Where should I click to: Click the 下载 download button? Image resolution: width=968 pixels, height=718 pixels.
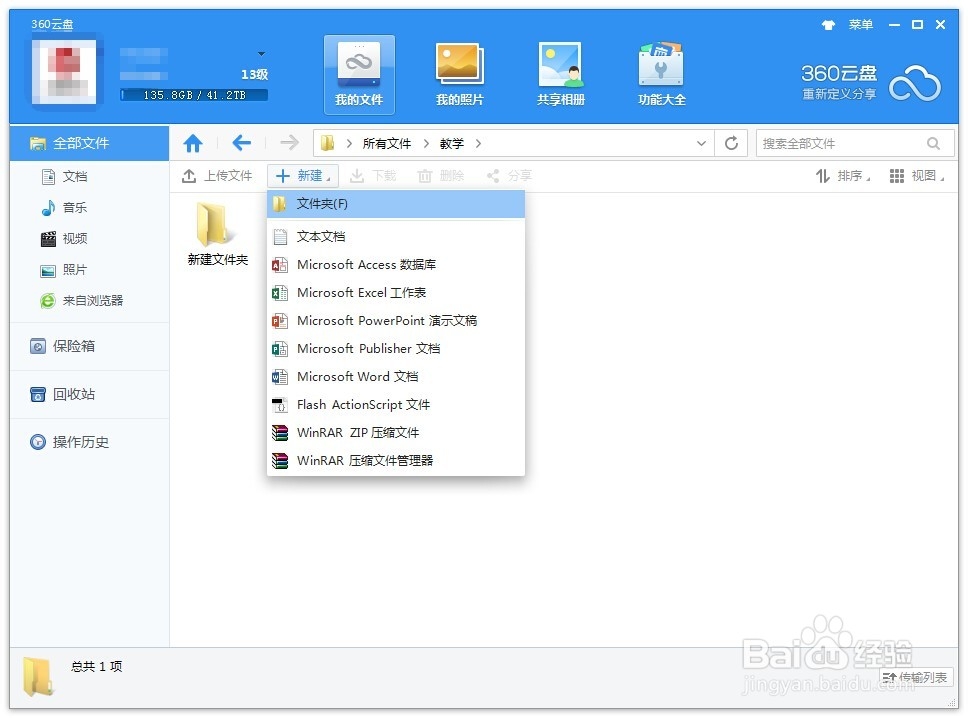pos(373,176)
